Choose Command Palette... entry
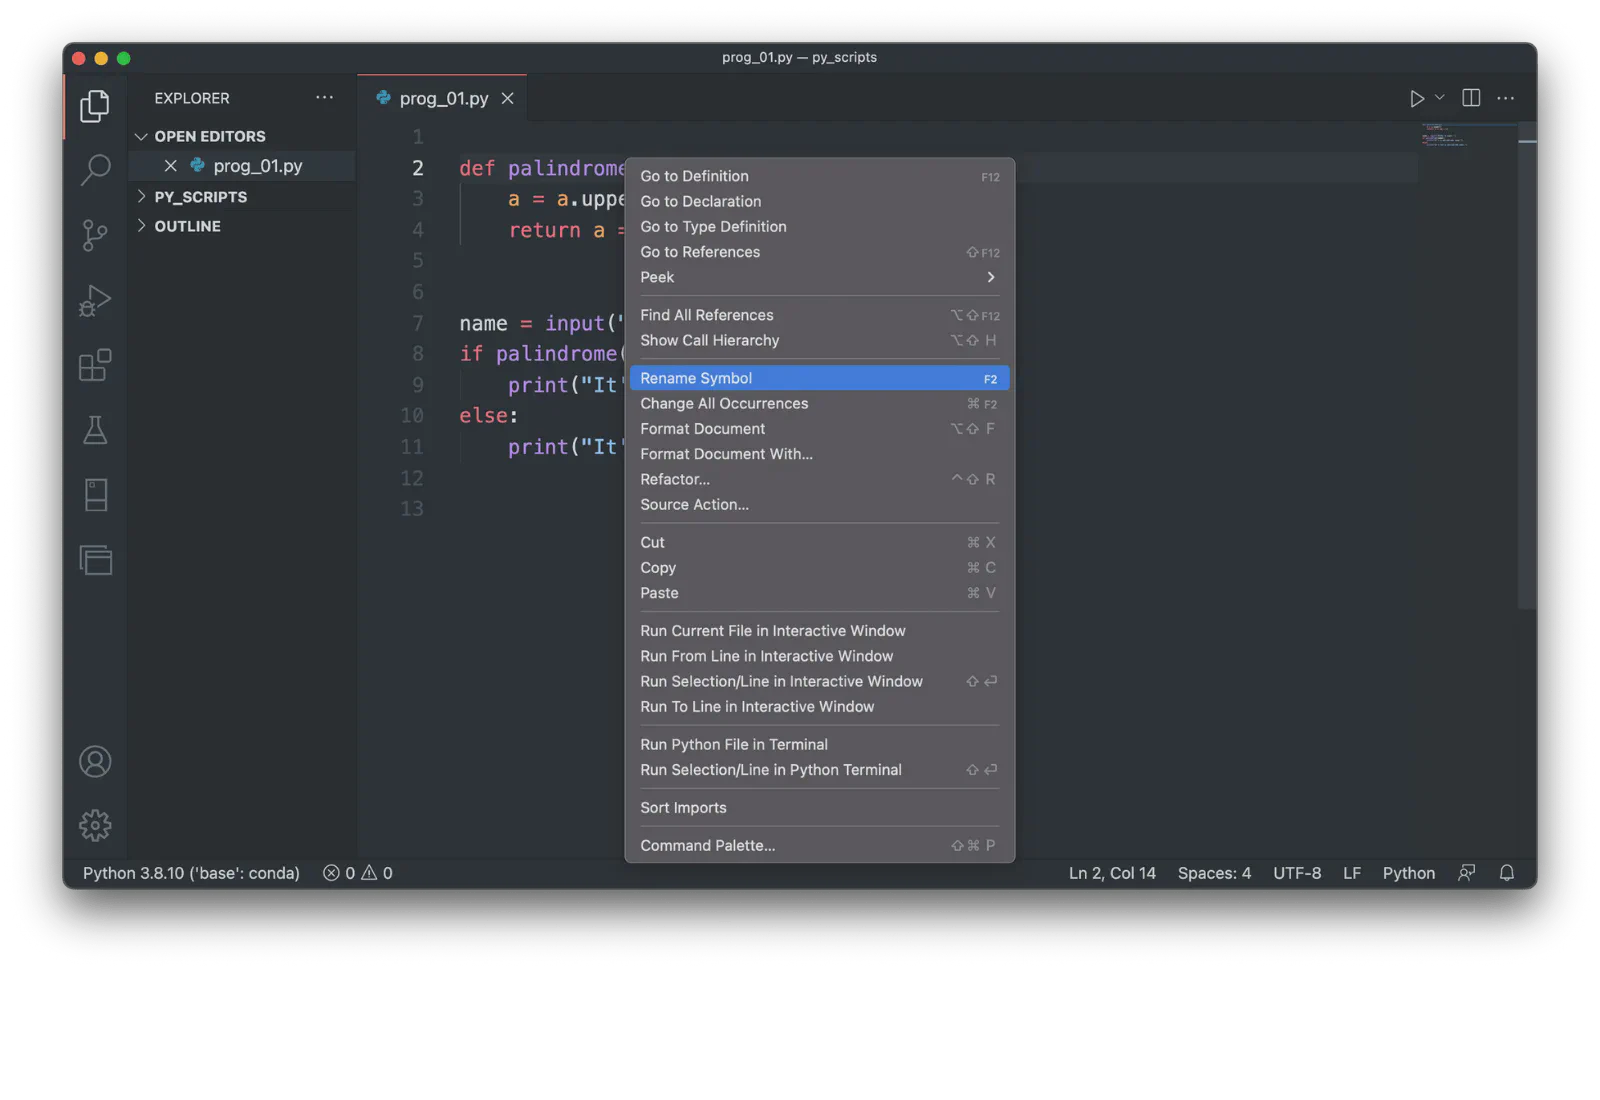This screenshot has height=1100, width=1600. [819, 845]
